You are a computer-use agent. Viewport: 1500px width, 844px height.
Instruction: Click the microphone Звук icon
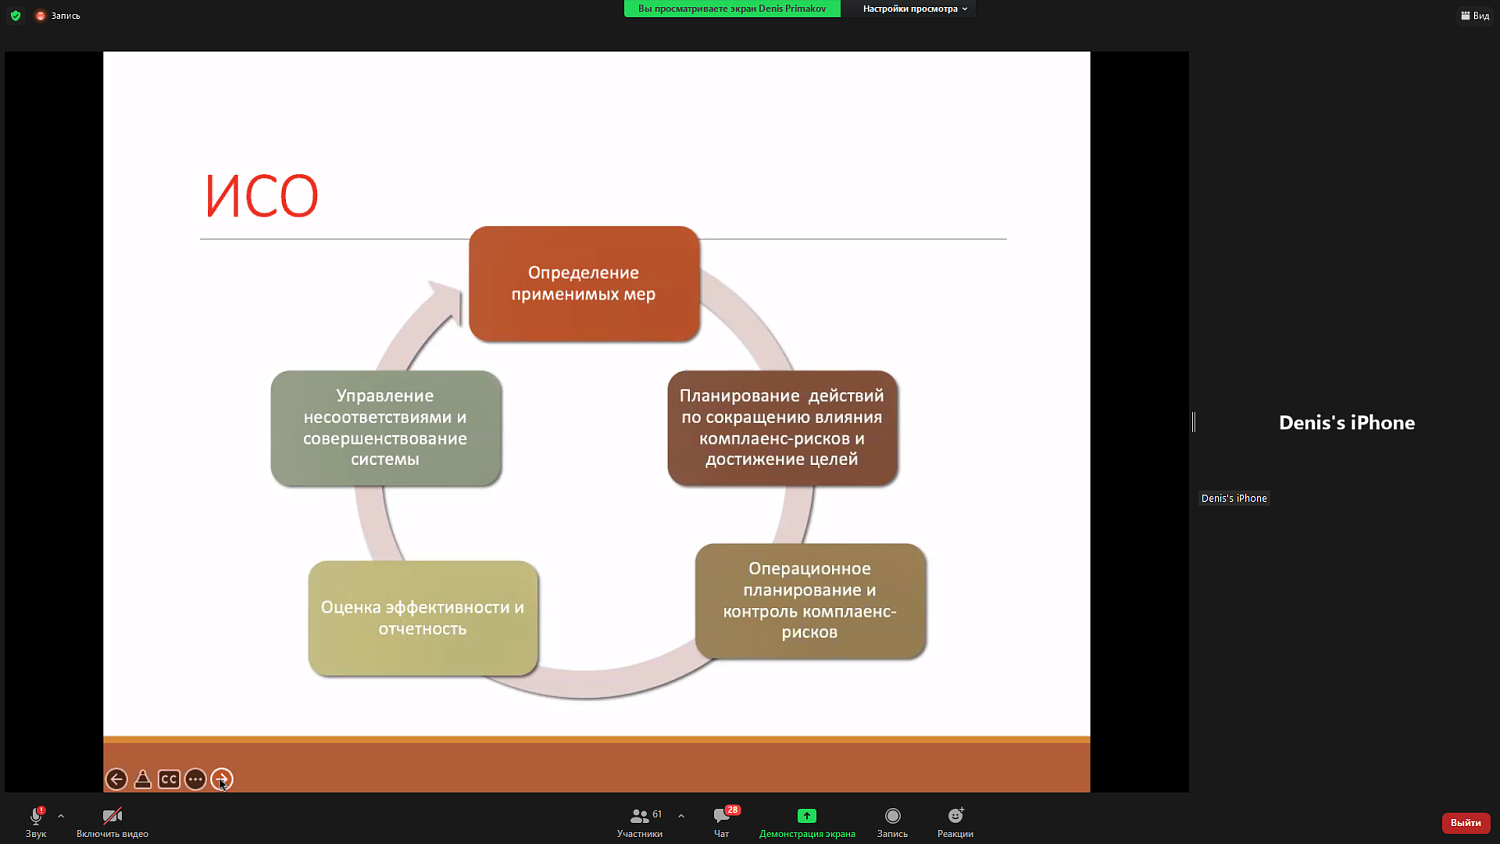coord(36,816)
